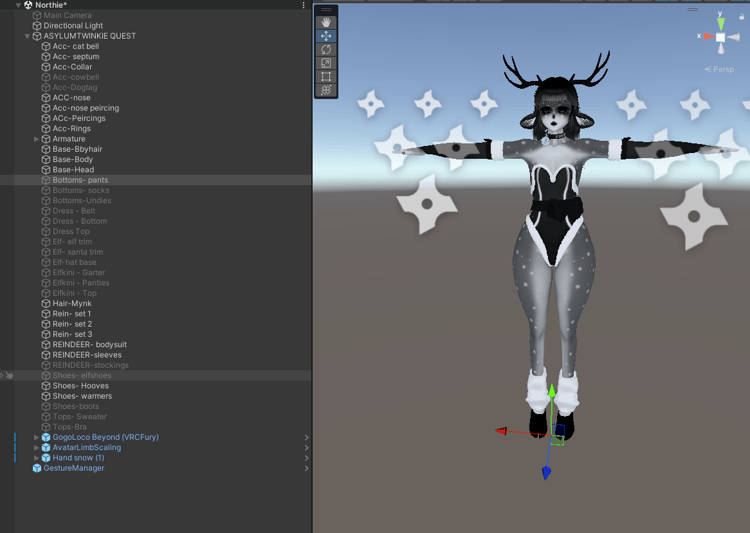Expand AvatarLimbScaling children
This screenshot has width=750, height=533.
[x=36, y=448]
